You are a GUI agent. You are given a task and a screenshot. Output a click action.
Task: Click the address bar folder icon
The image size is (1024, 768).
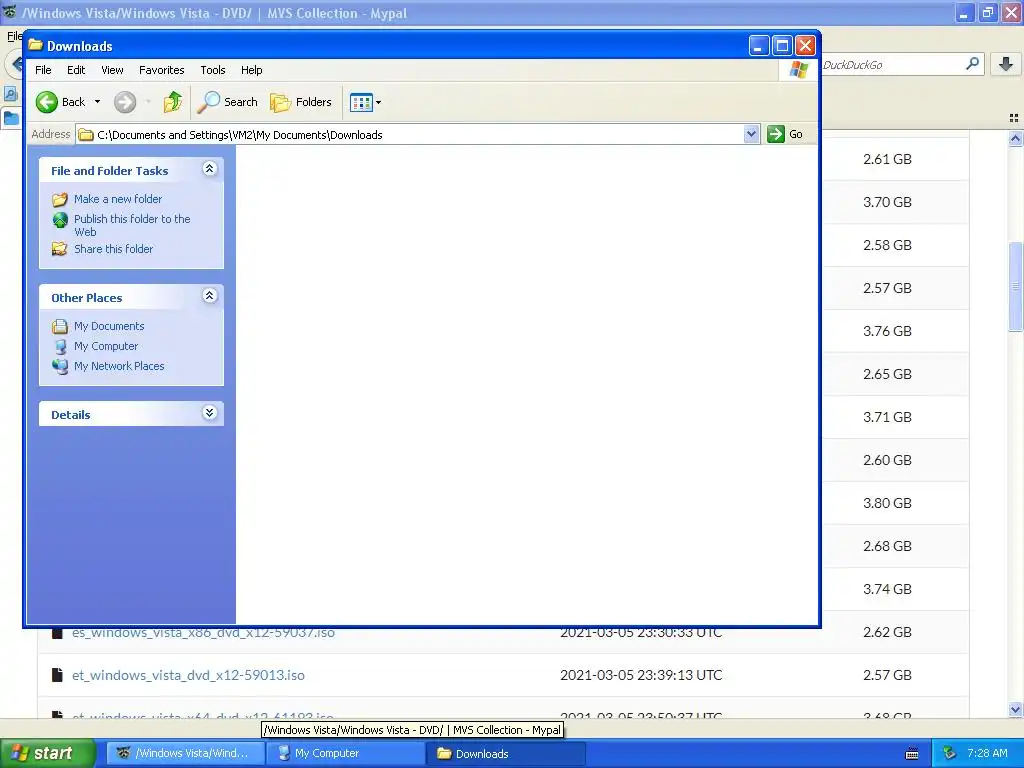(x=86, y=135)
